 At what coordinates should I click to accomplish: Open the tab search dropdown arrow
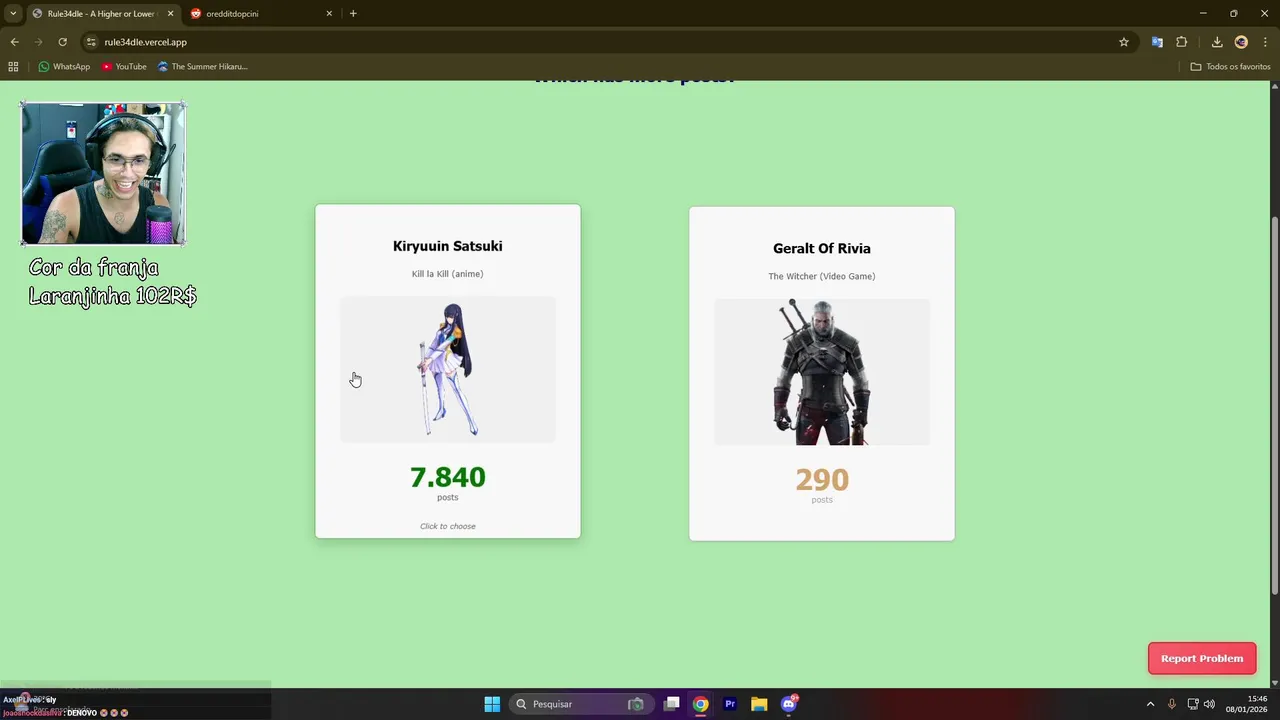coord(12,14)
